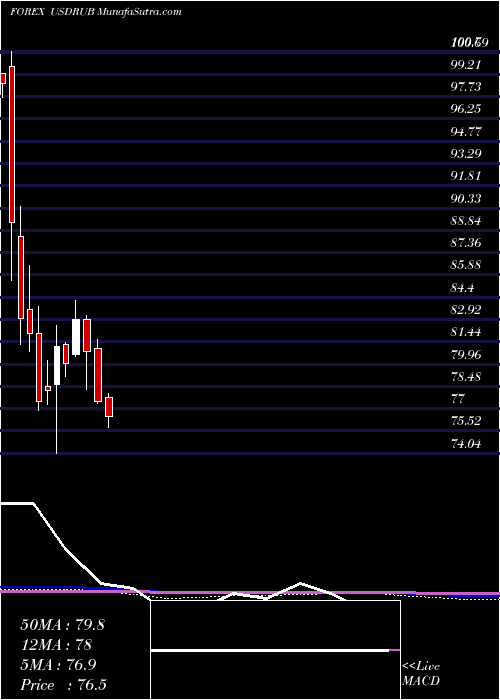Click the 75.52 price axis label
This screenshot has height=700, width=500.
pos(466,421)
